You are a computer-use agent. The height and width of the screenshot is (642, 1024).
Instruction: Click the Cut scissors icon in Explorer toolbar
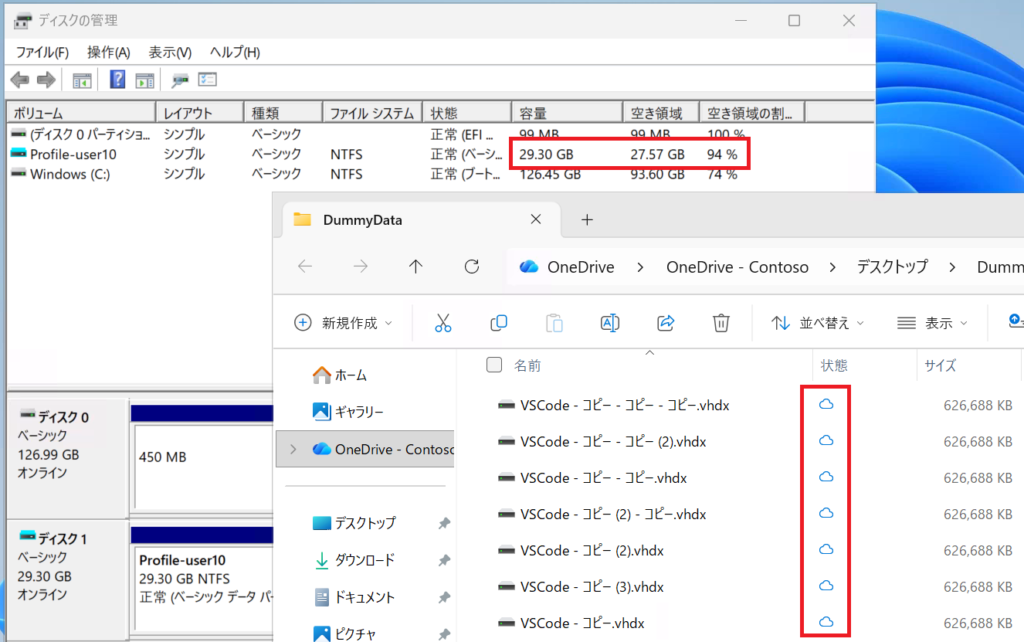tap(443, 323)
